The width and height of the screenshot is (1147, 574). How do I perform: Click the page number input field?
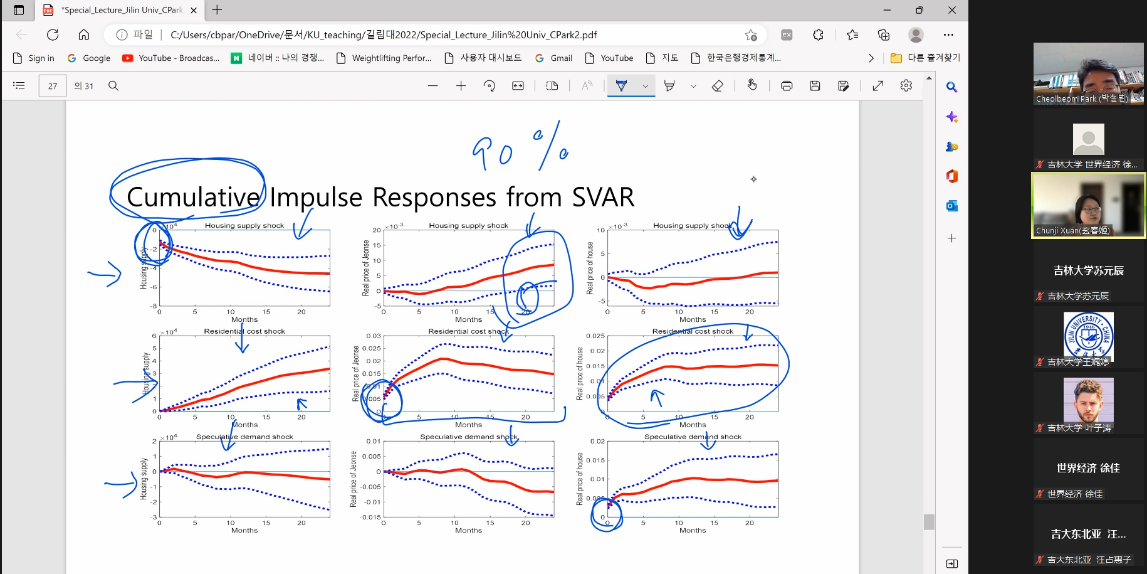click(52, 86)
